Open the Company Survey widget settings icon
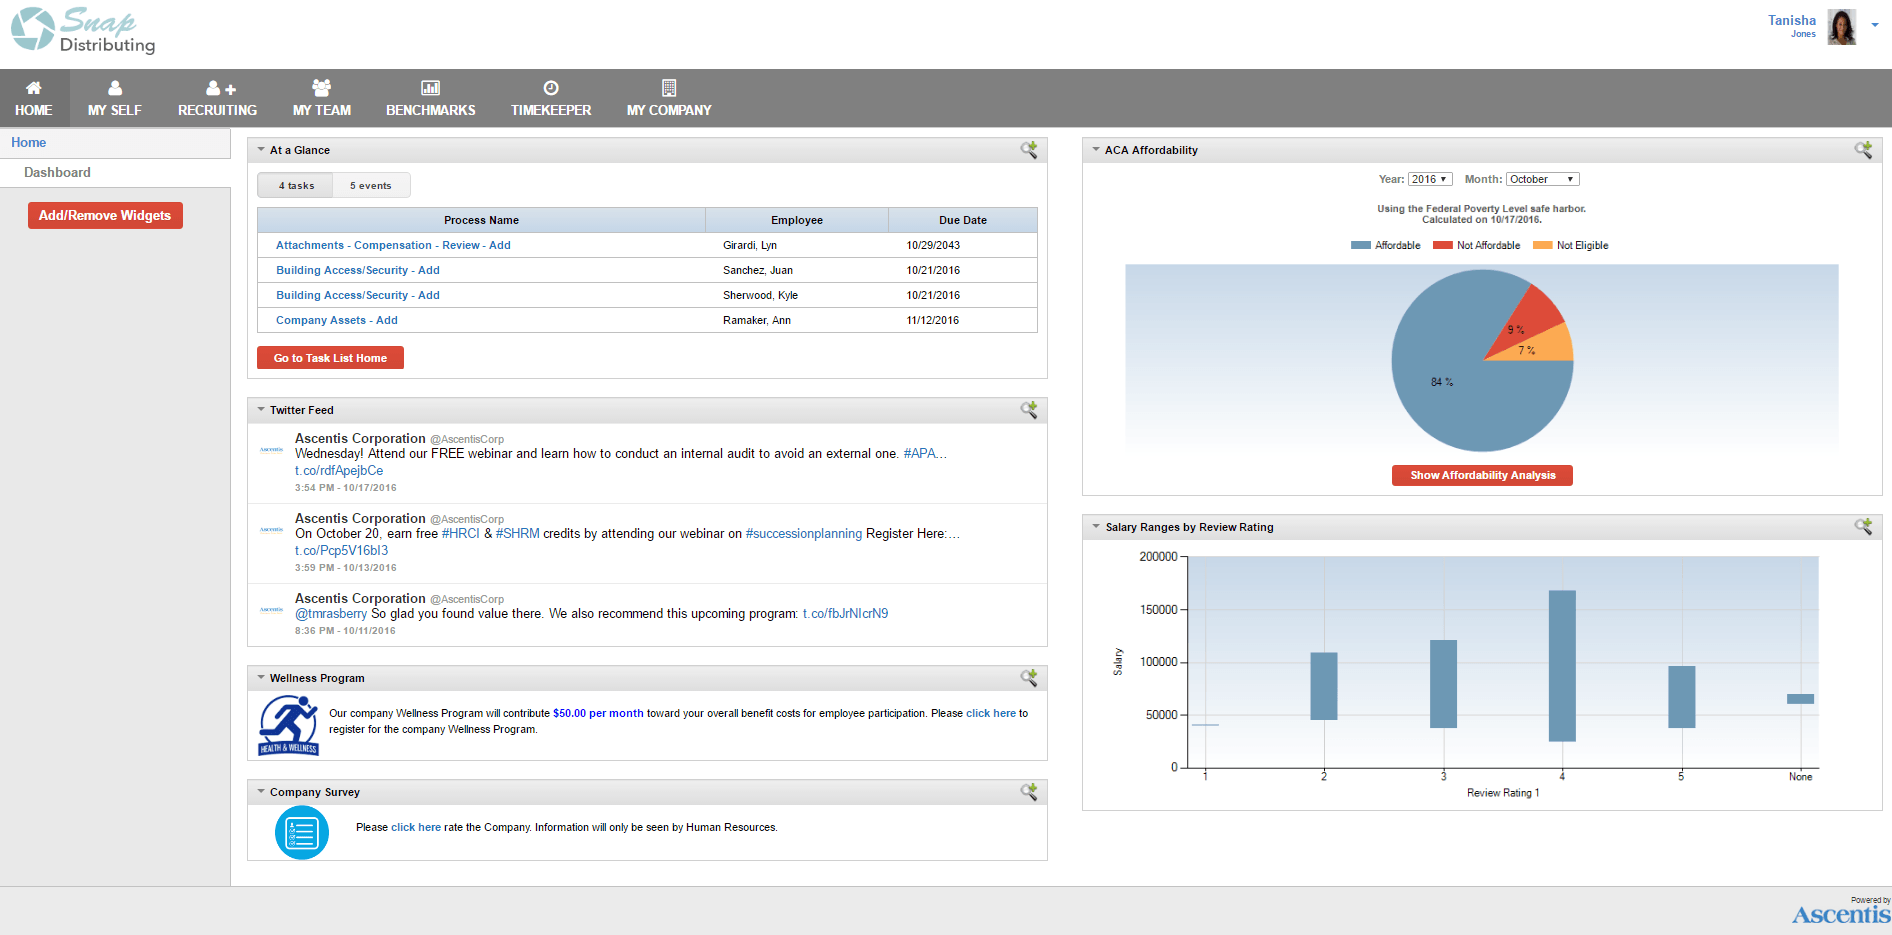1892x935 pixels. click(x=1028, y=792)
